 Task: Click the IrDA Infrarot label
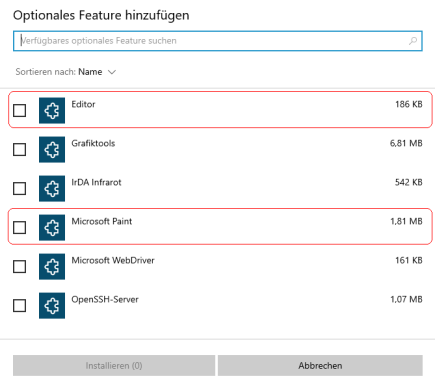[96, 182]
